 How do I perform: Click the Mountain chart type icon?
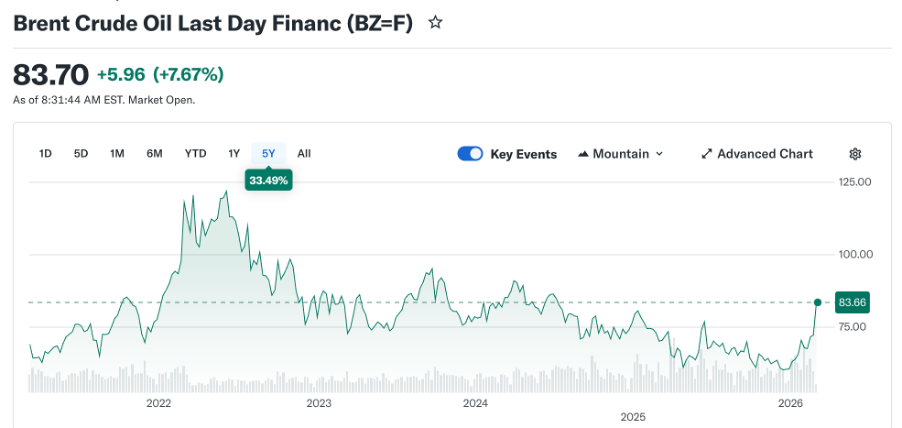(x=583, y=154)
